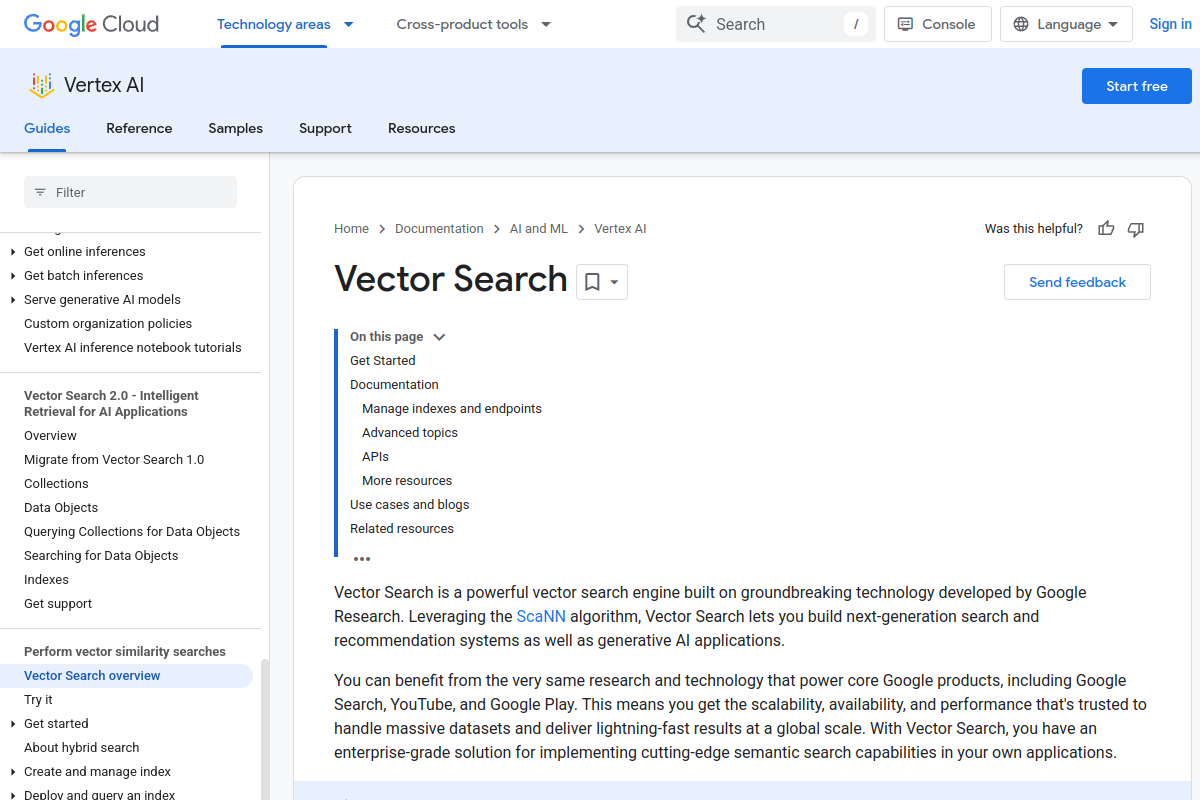Click the Vertex AI product icon
The height and width of the screenshot is (800, 1200).
coord(40,85)
